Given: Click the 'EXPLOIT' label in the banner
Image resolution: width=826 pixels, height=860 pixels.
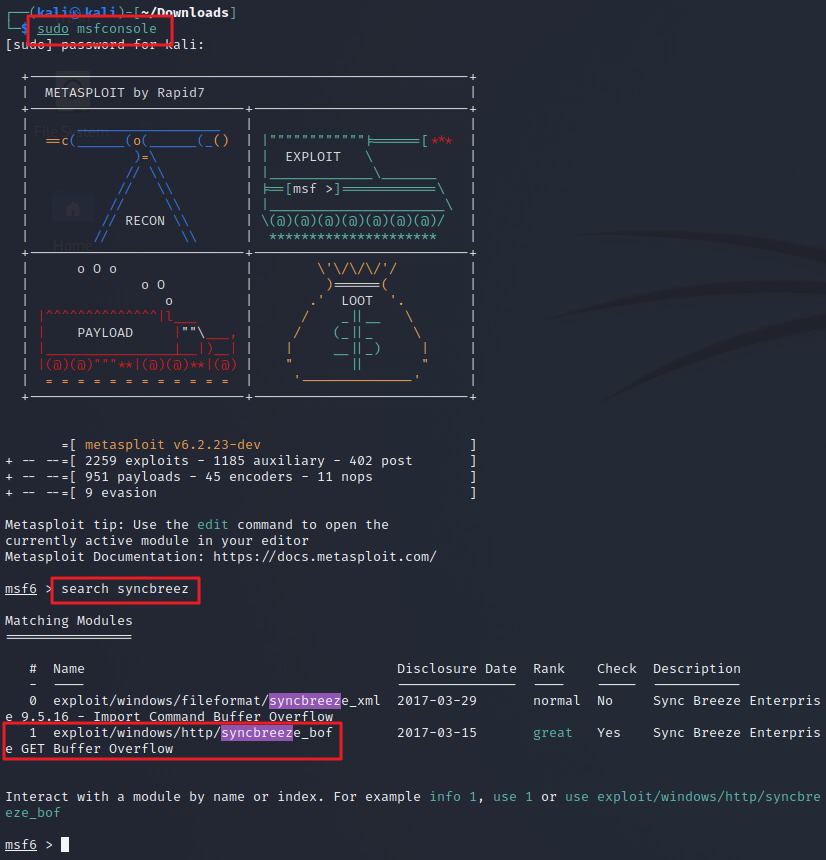Looking at the screenshot, I should 313,157.
